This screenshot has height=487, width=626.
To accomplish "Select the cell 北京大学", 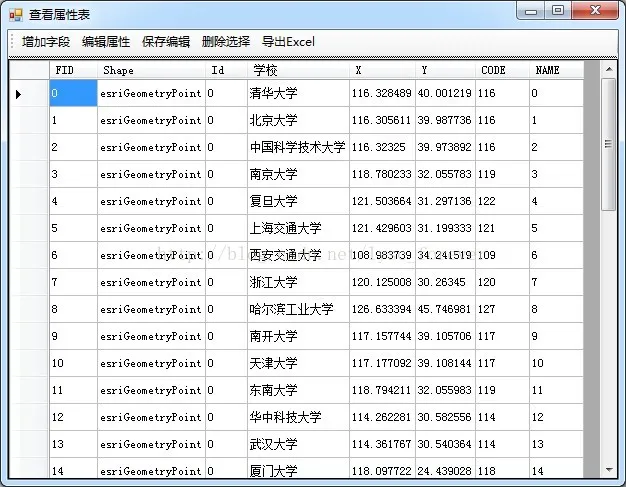I will click(298, 120).
